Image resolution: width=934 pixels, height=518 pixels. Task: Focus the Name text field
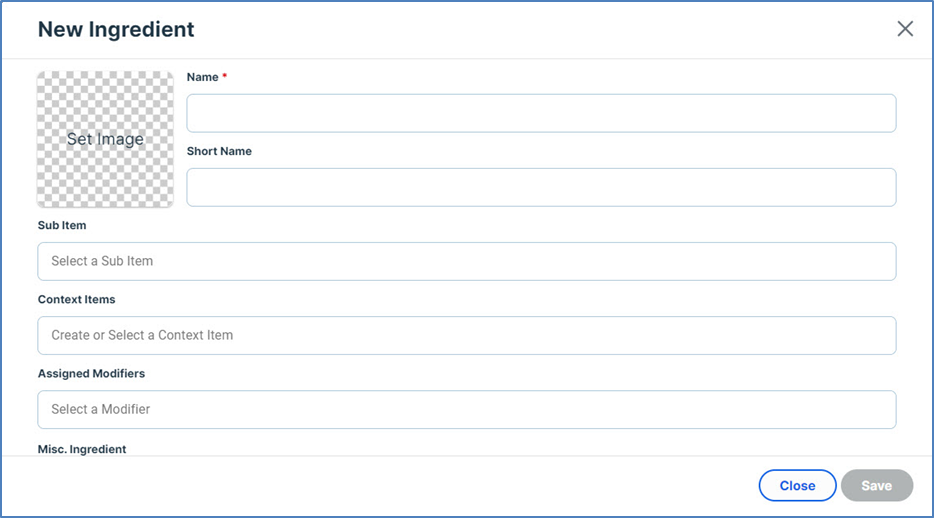click(x=541, y=113)
